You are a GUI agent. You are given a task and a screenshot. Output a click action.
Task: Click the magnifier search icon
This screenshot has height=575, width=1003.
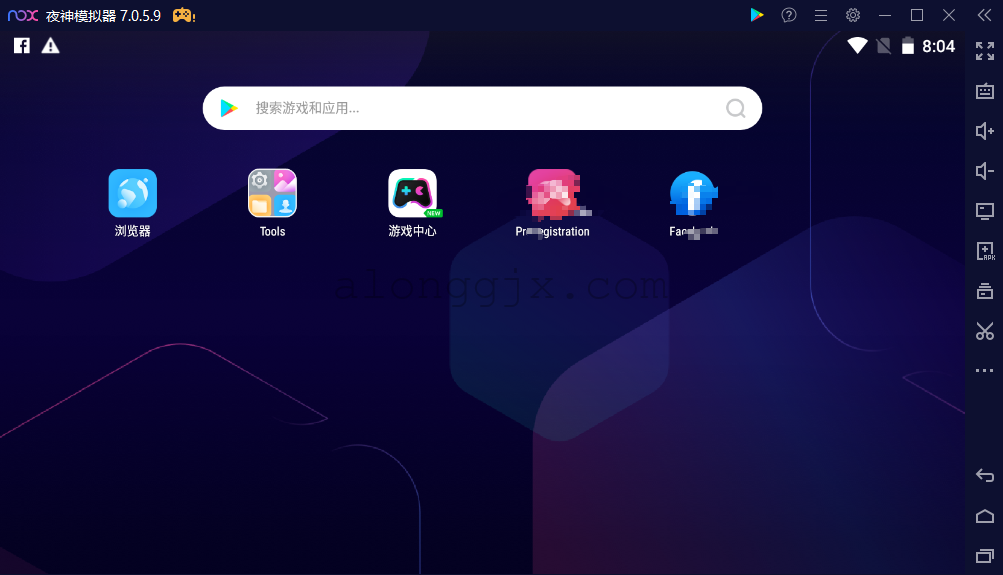(x=736, y=108)
